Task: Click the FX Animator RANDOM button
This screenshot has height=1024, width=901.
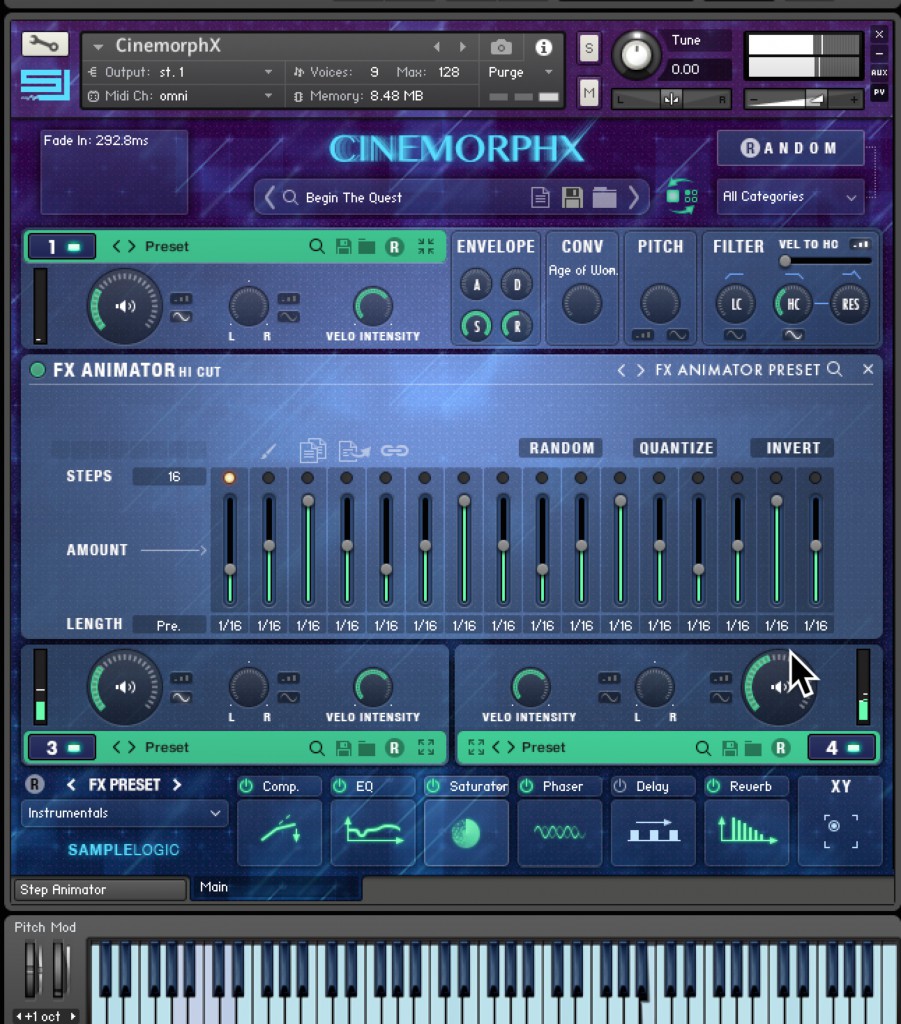Action: tap(561, 448)
